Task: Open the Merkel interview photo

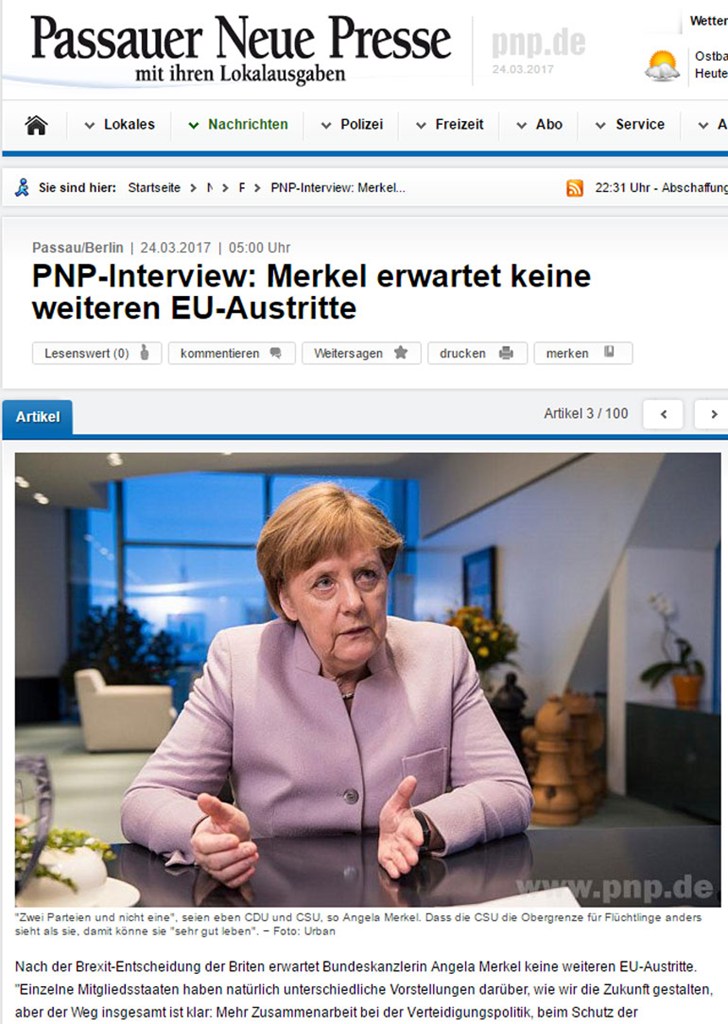Action: [x=368, y=680]
